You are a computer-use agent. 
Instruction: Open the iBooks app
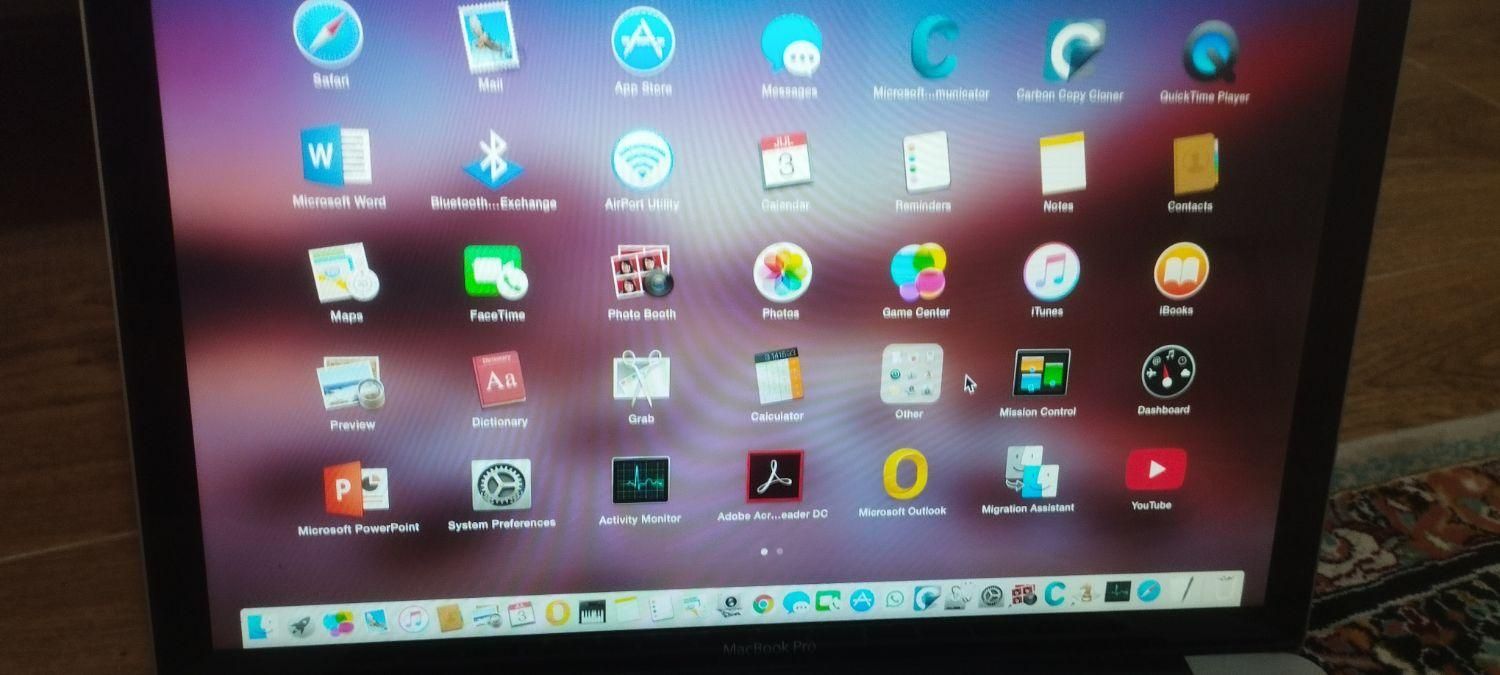point(1181,270)
